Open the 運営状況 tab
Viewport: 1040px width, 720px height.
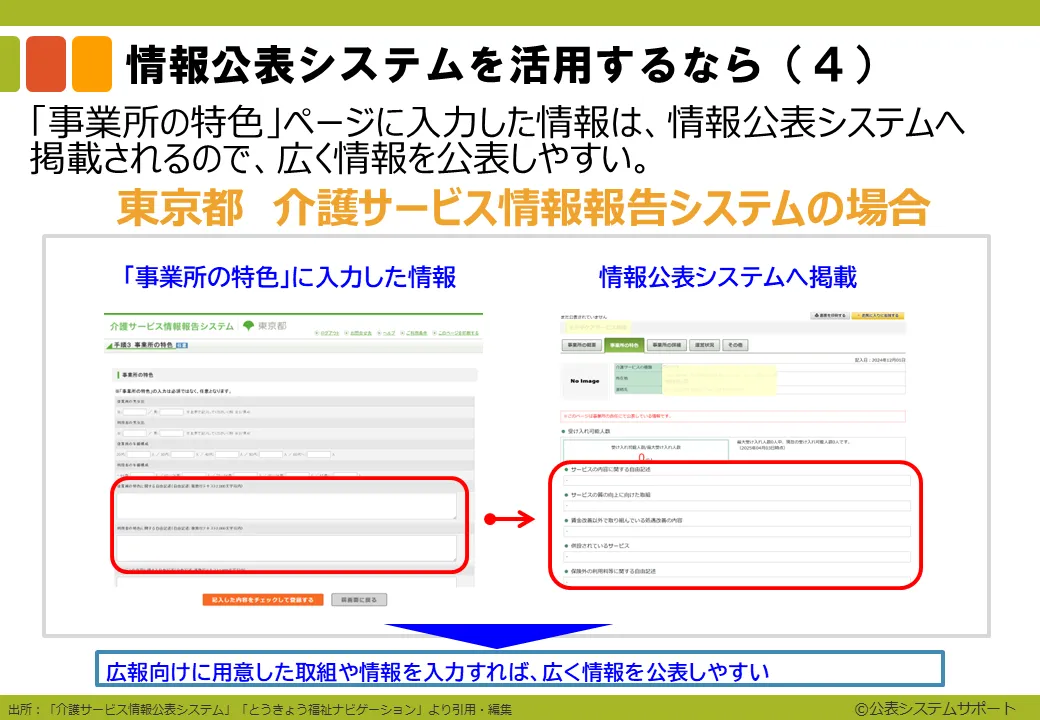click(x=704, y=345)
